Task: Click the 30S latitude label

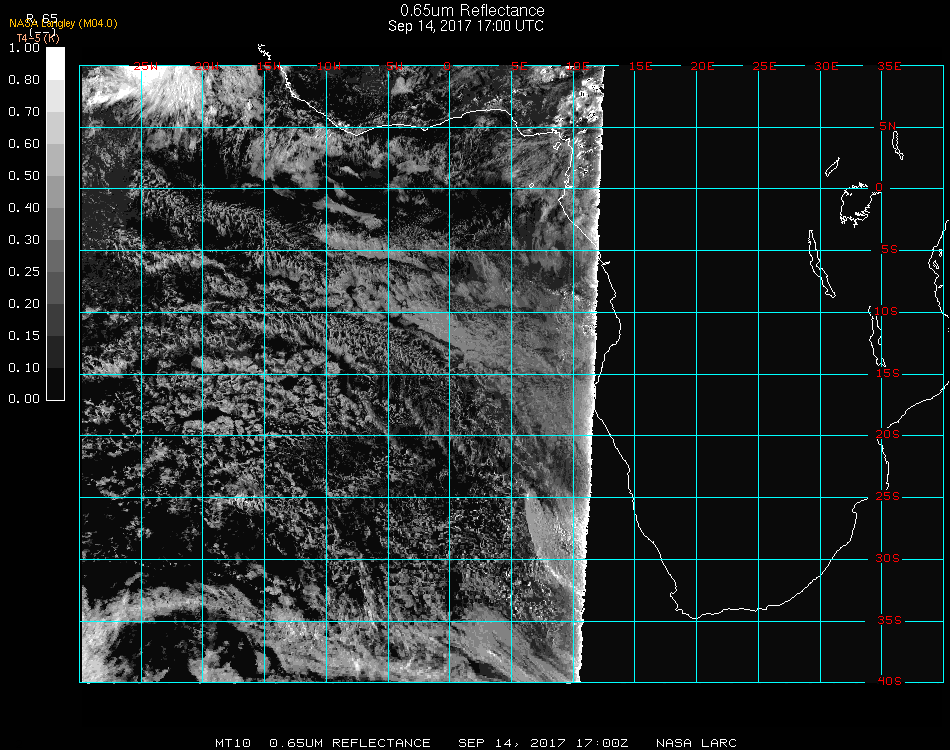Action: pos(888,559)
